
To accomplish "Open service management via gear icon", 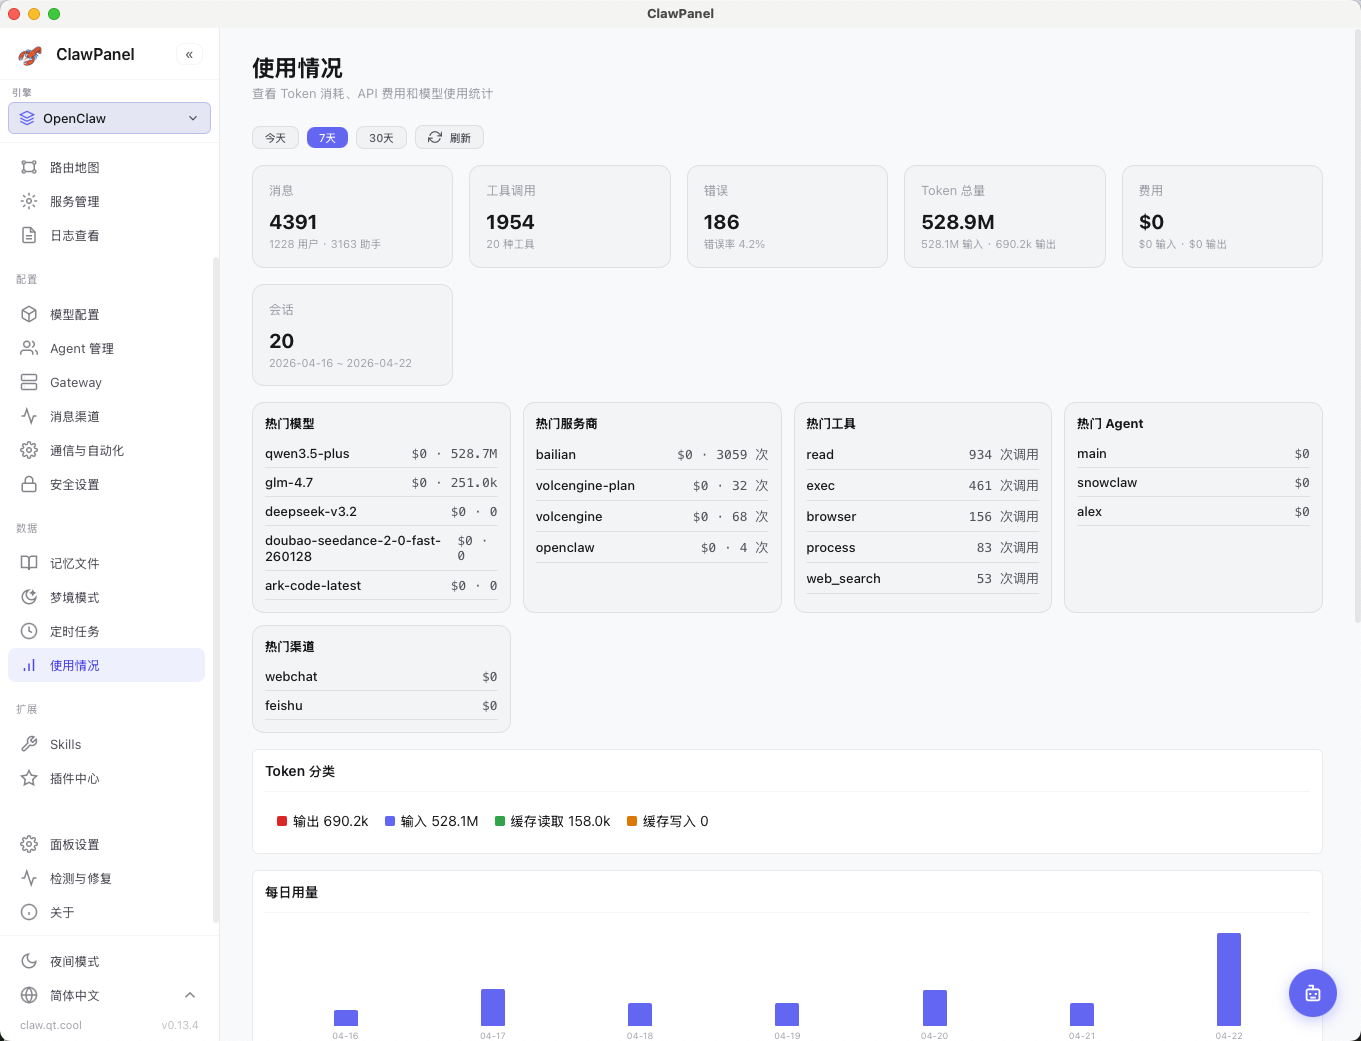I will pos(29,201).
